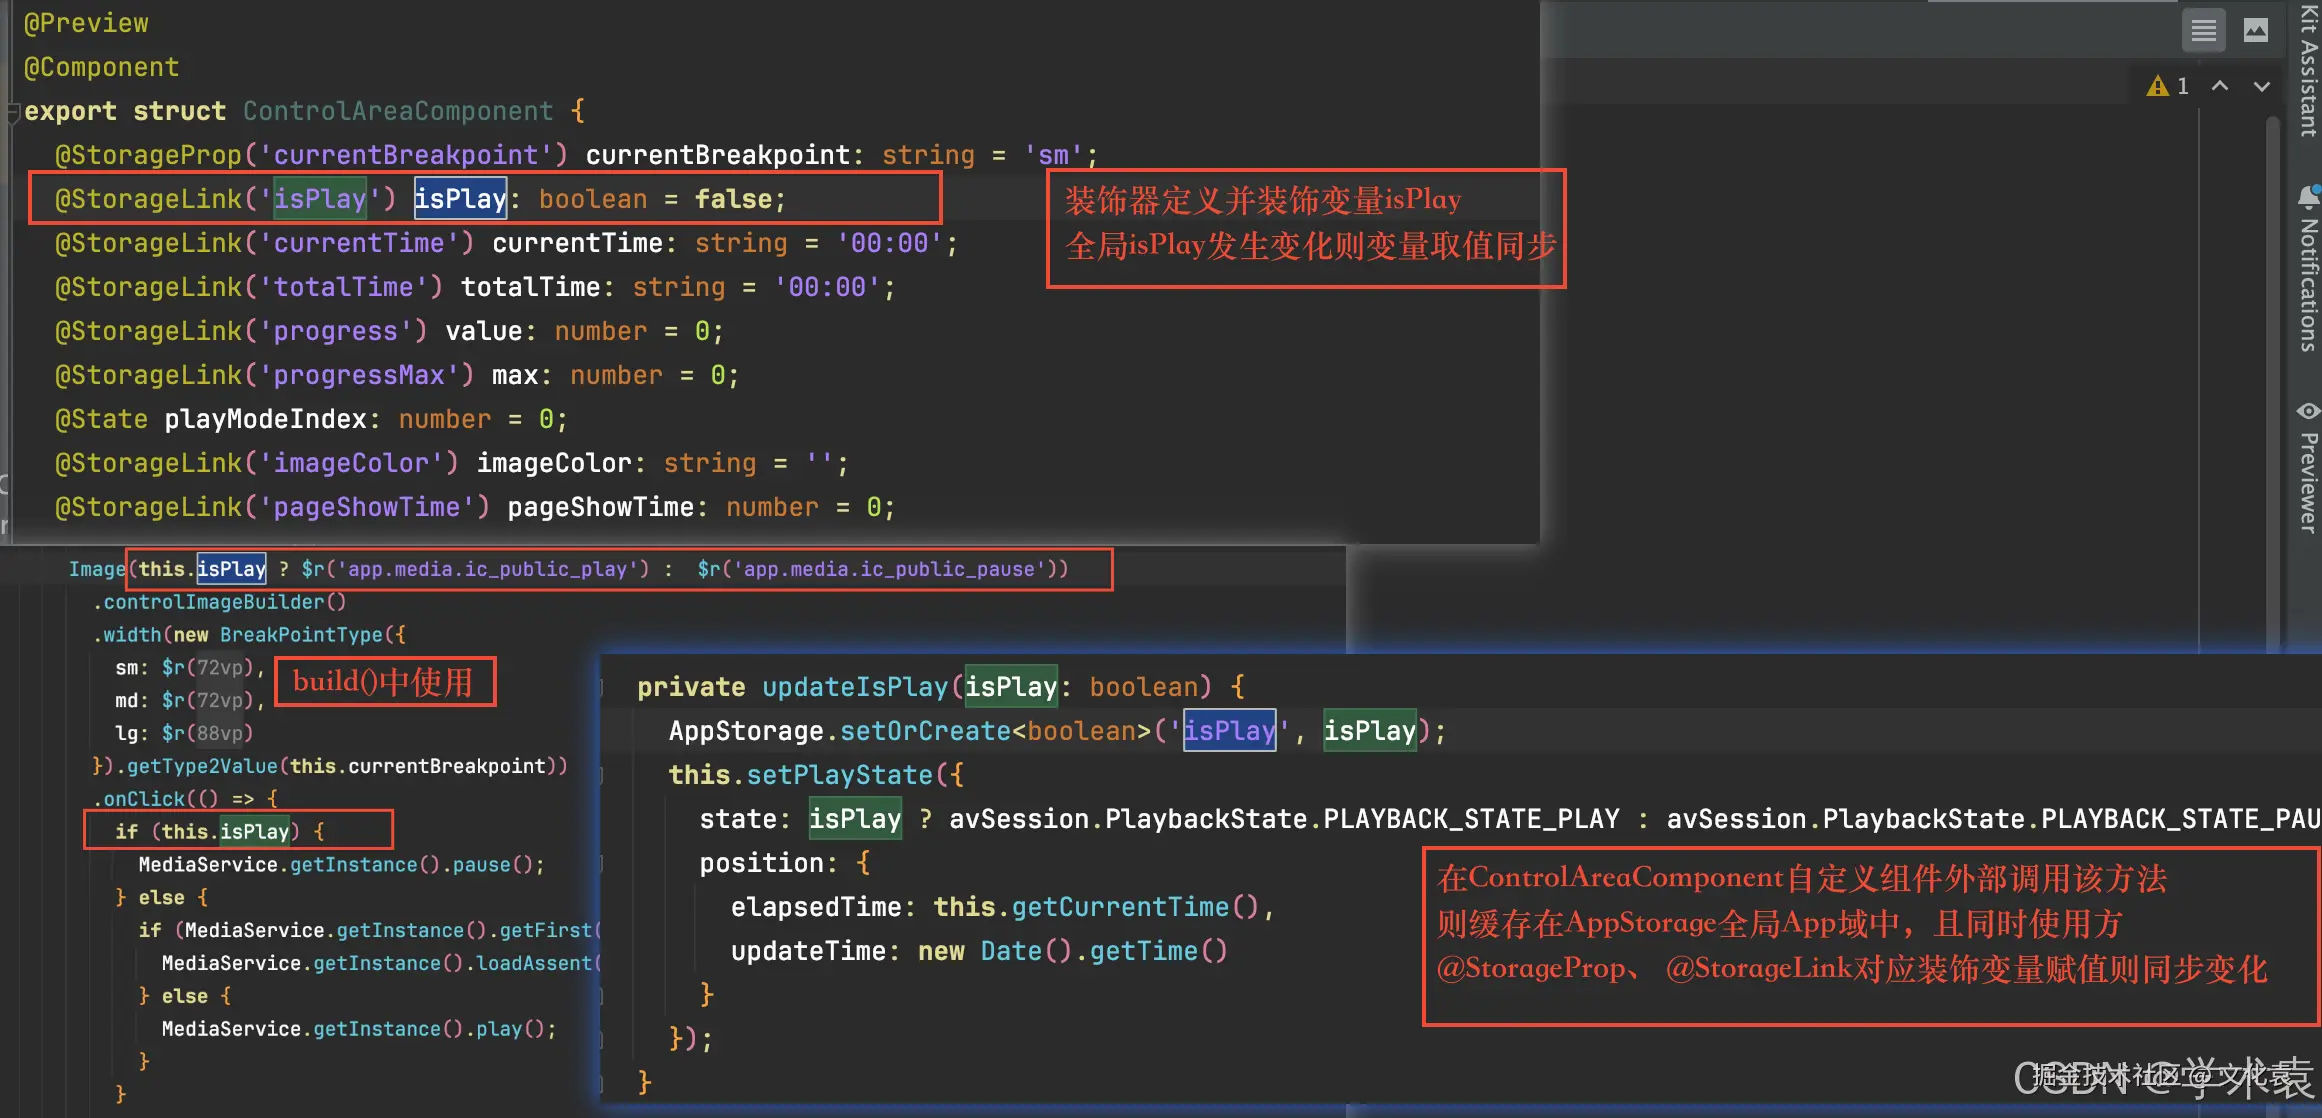Open the Kit Assistant side tab
This screenshot has height=1118, width=2322.
2308,70
